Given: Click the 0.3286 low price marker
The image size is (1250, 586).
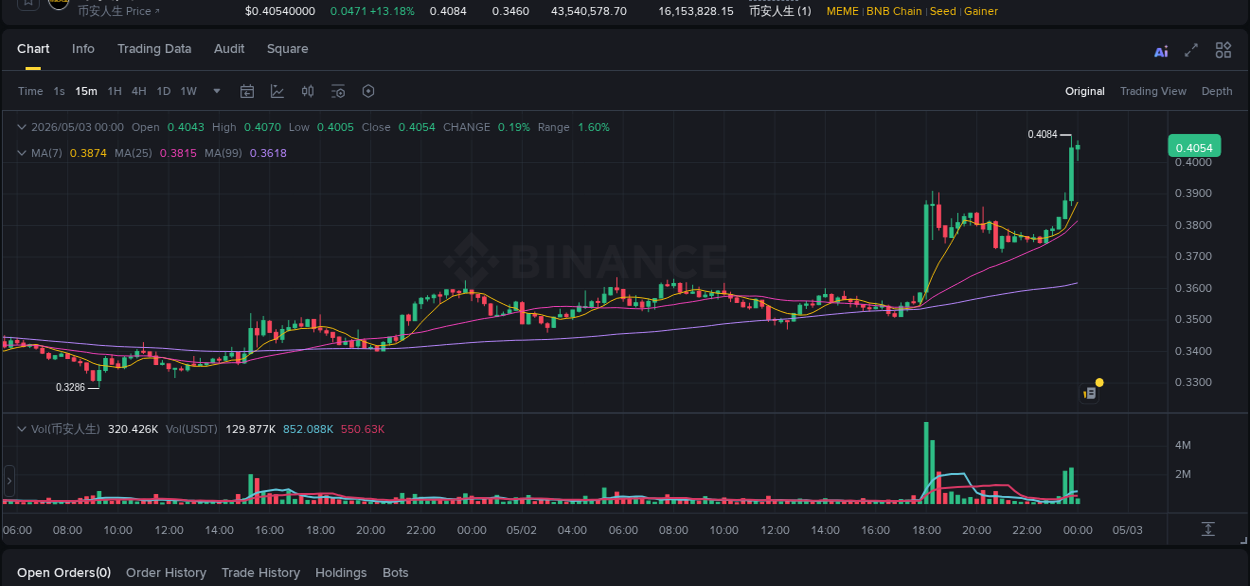Looking at the screenshot, I should (x=70, y=387).
